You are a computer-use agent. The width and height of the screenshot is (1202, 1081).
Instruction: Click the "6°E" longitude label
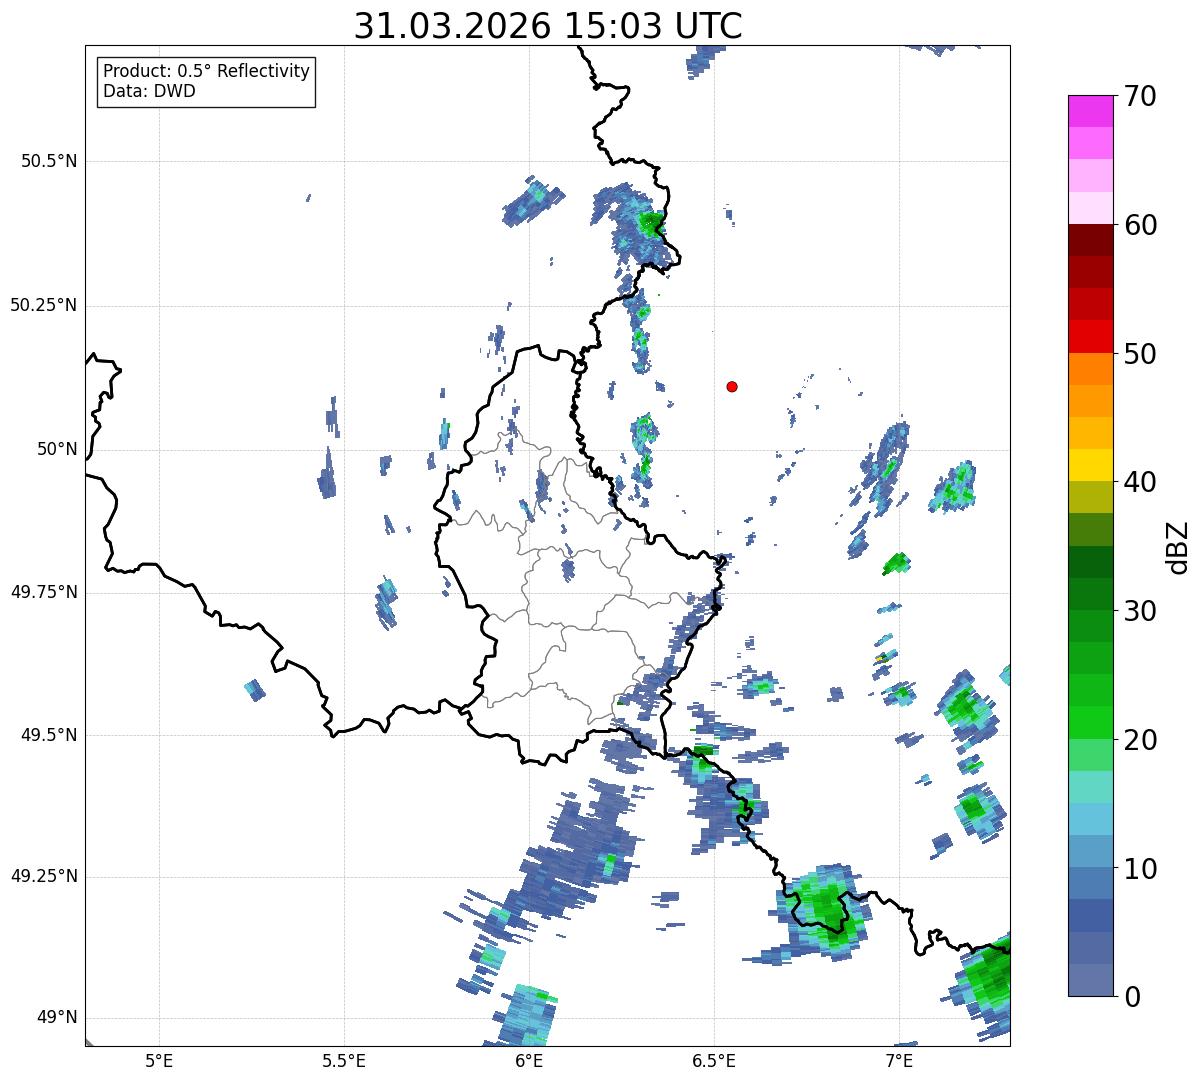tap(529, 1060)
